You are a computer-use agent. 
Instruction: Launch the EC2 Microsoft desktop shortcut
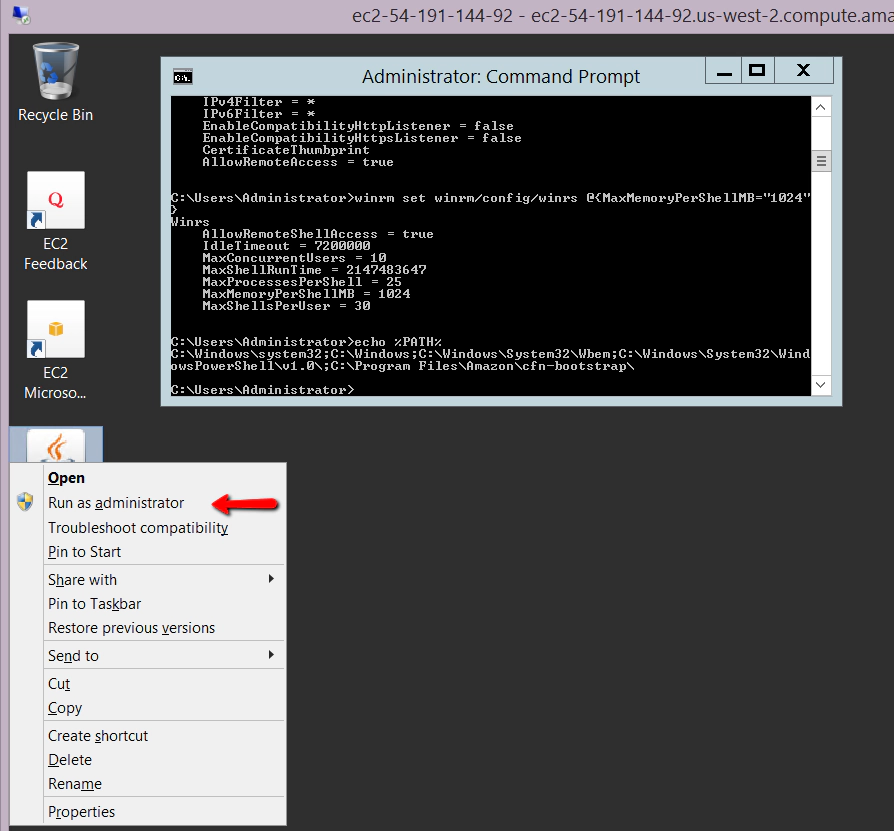click(x=55, y=328)
